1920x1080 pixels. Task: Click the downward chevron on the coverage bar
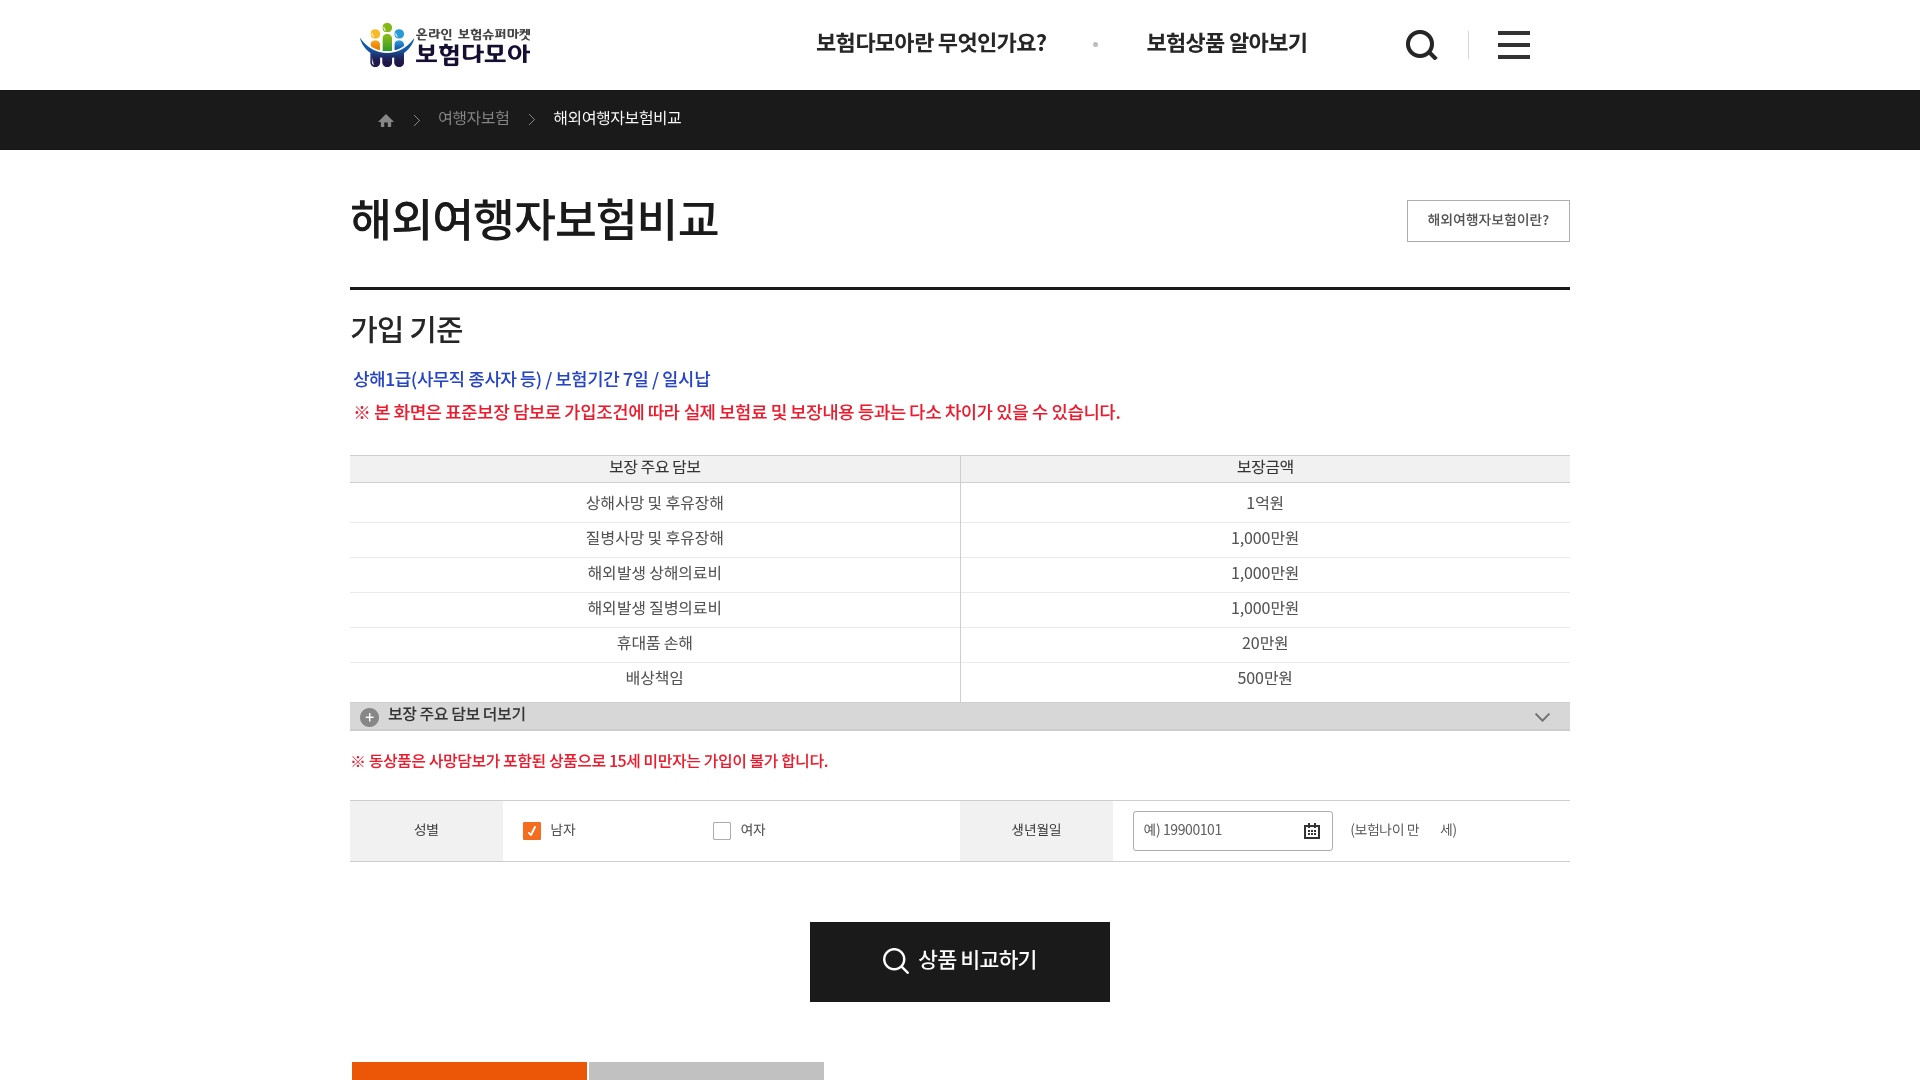tap(1541, 716)
